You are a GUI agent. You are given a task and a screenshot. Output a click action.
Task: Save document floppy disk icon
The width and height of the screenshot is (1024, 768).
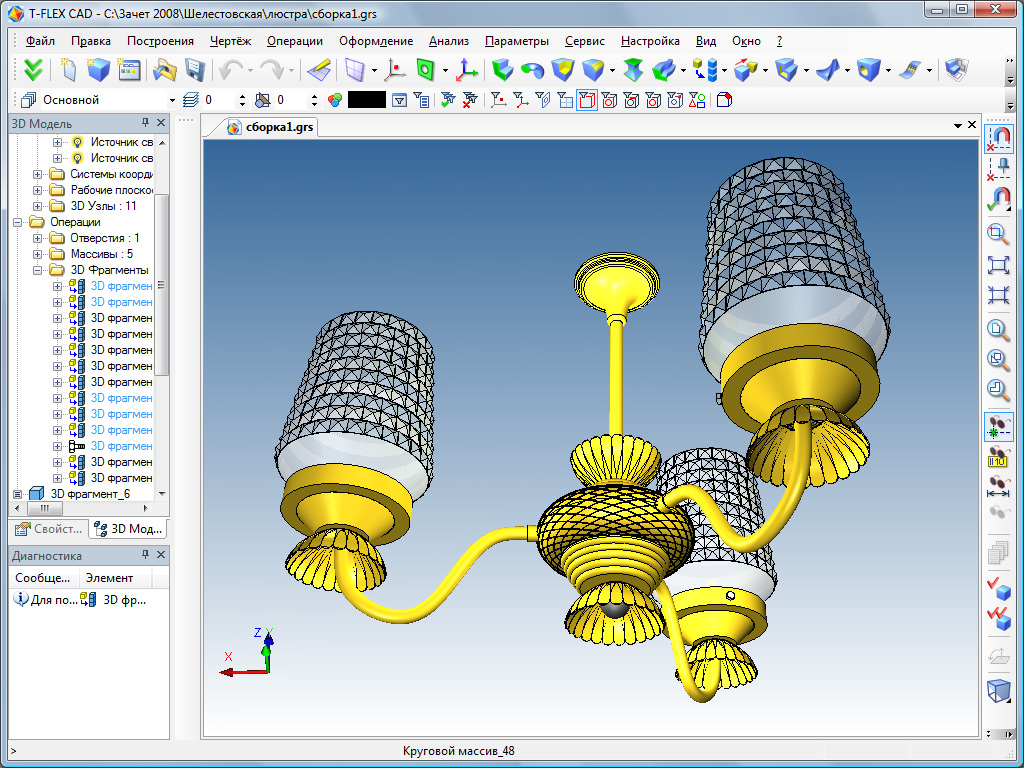195,69
